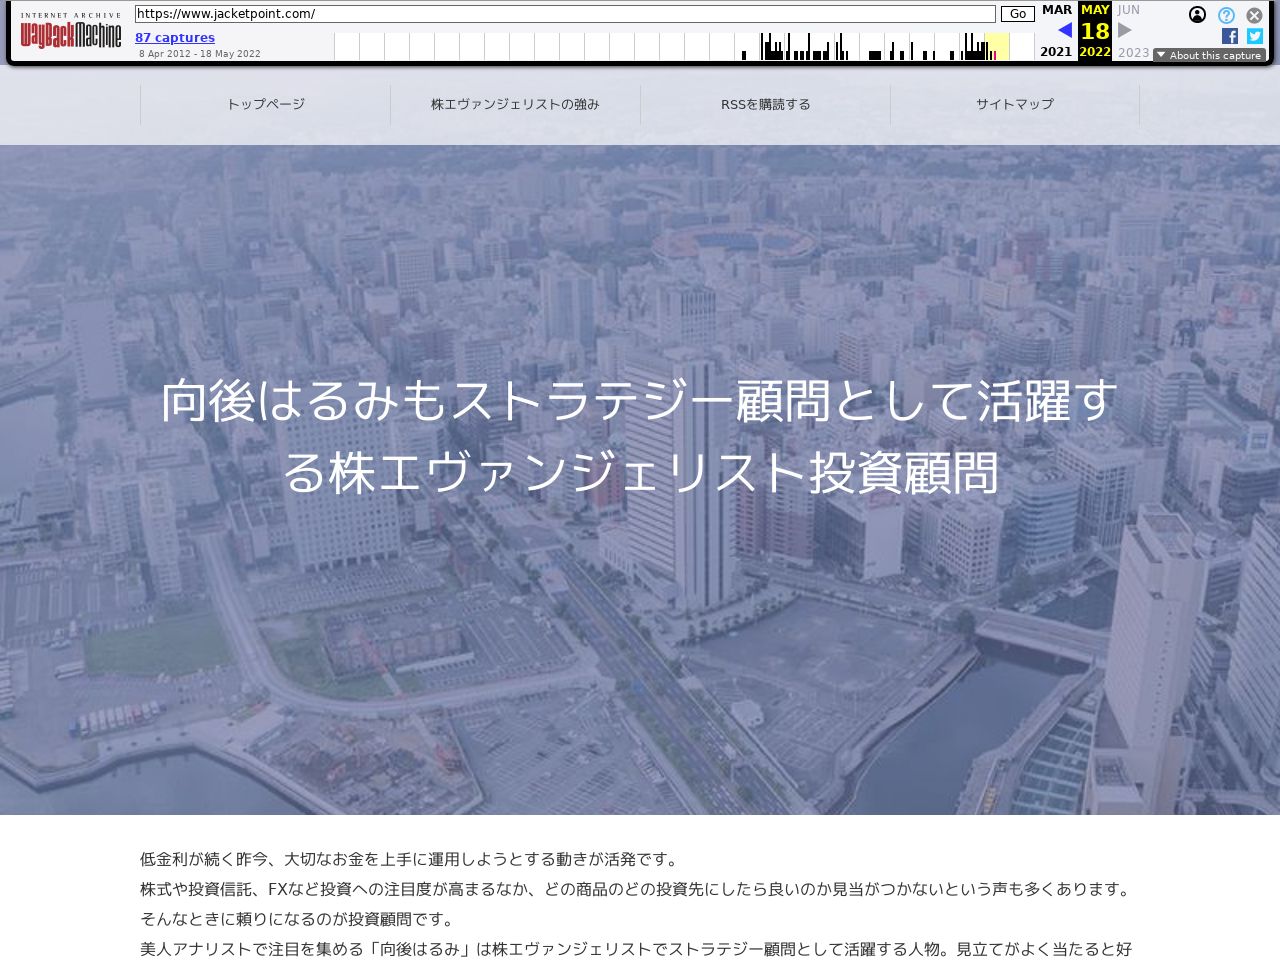Open トップページ navigation item
The width and height of the screenshot is (1280, 960).
265,104
